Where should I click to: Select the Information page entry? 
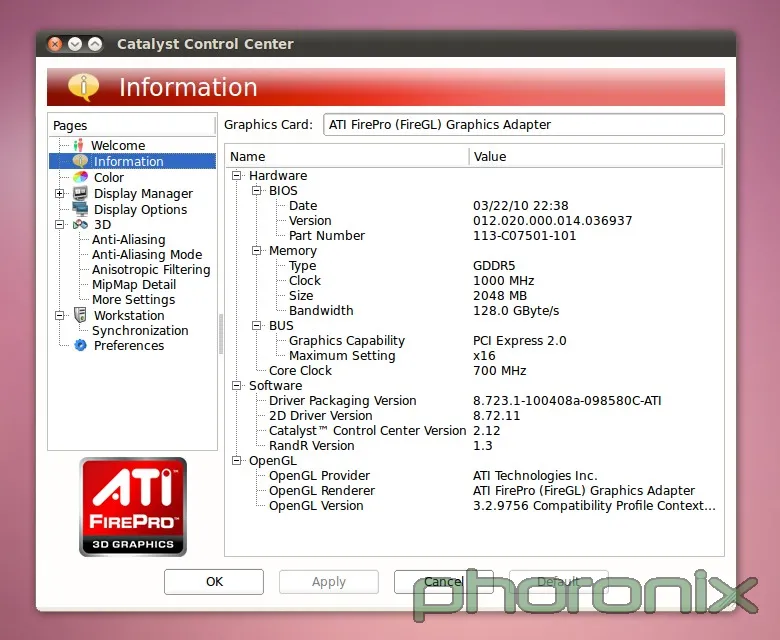click(128, 161)
